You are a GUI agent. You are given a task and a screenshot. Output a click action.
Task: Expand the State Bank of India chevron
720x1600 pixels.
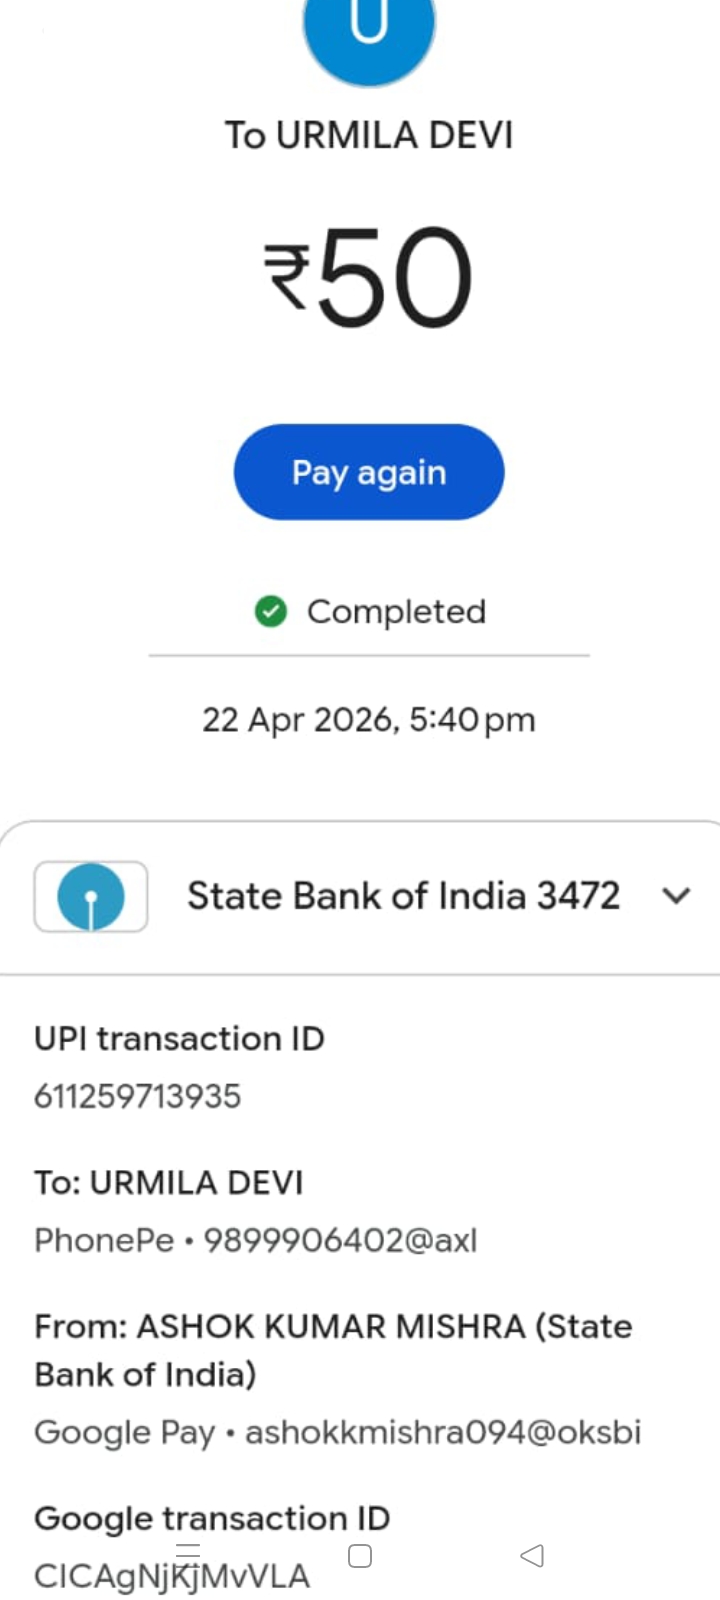coord(677,896)
